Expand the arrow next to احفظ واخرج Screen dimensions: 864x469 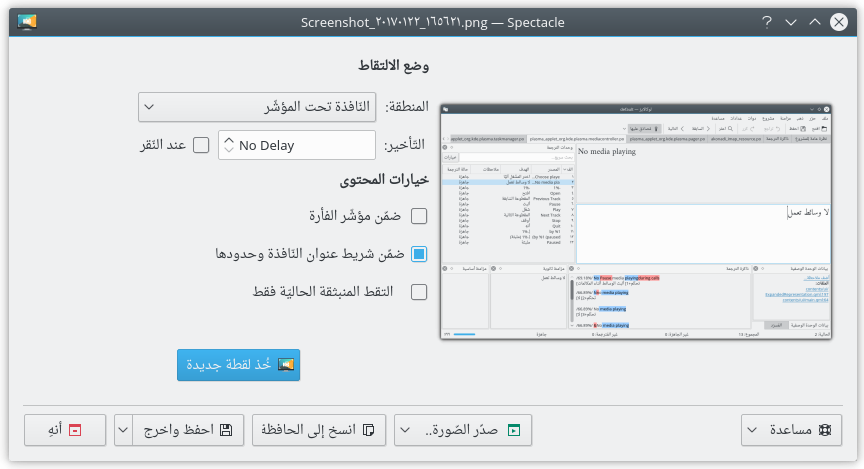(125, 430)
